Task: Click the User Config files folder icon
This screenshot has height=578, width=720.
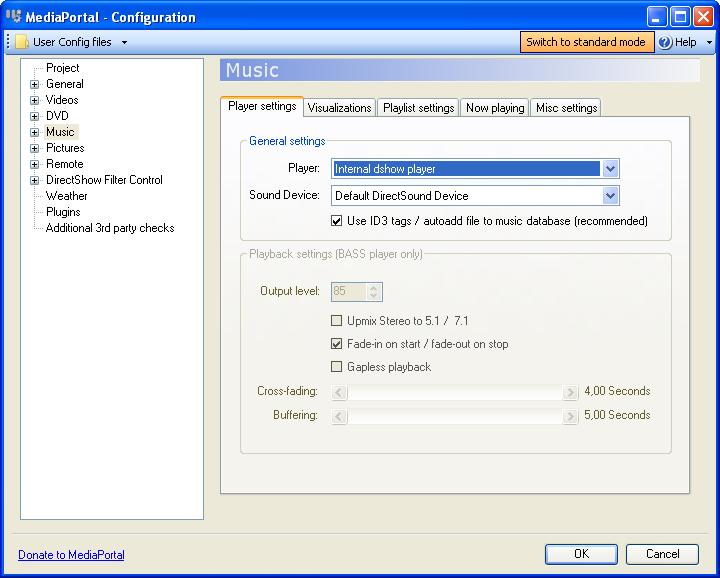Action: (x=21, y=42)
